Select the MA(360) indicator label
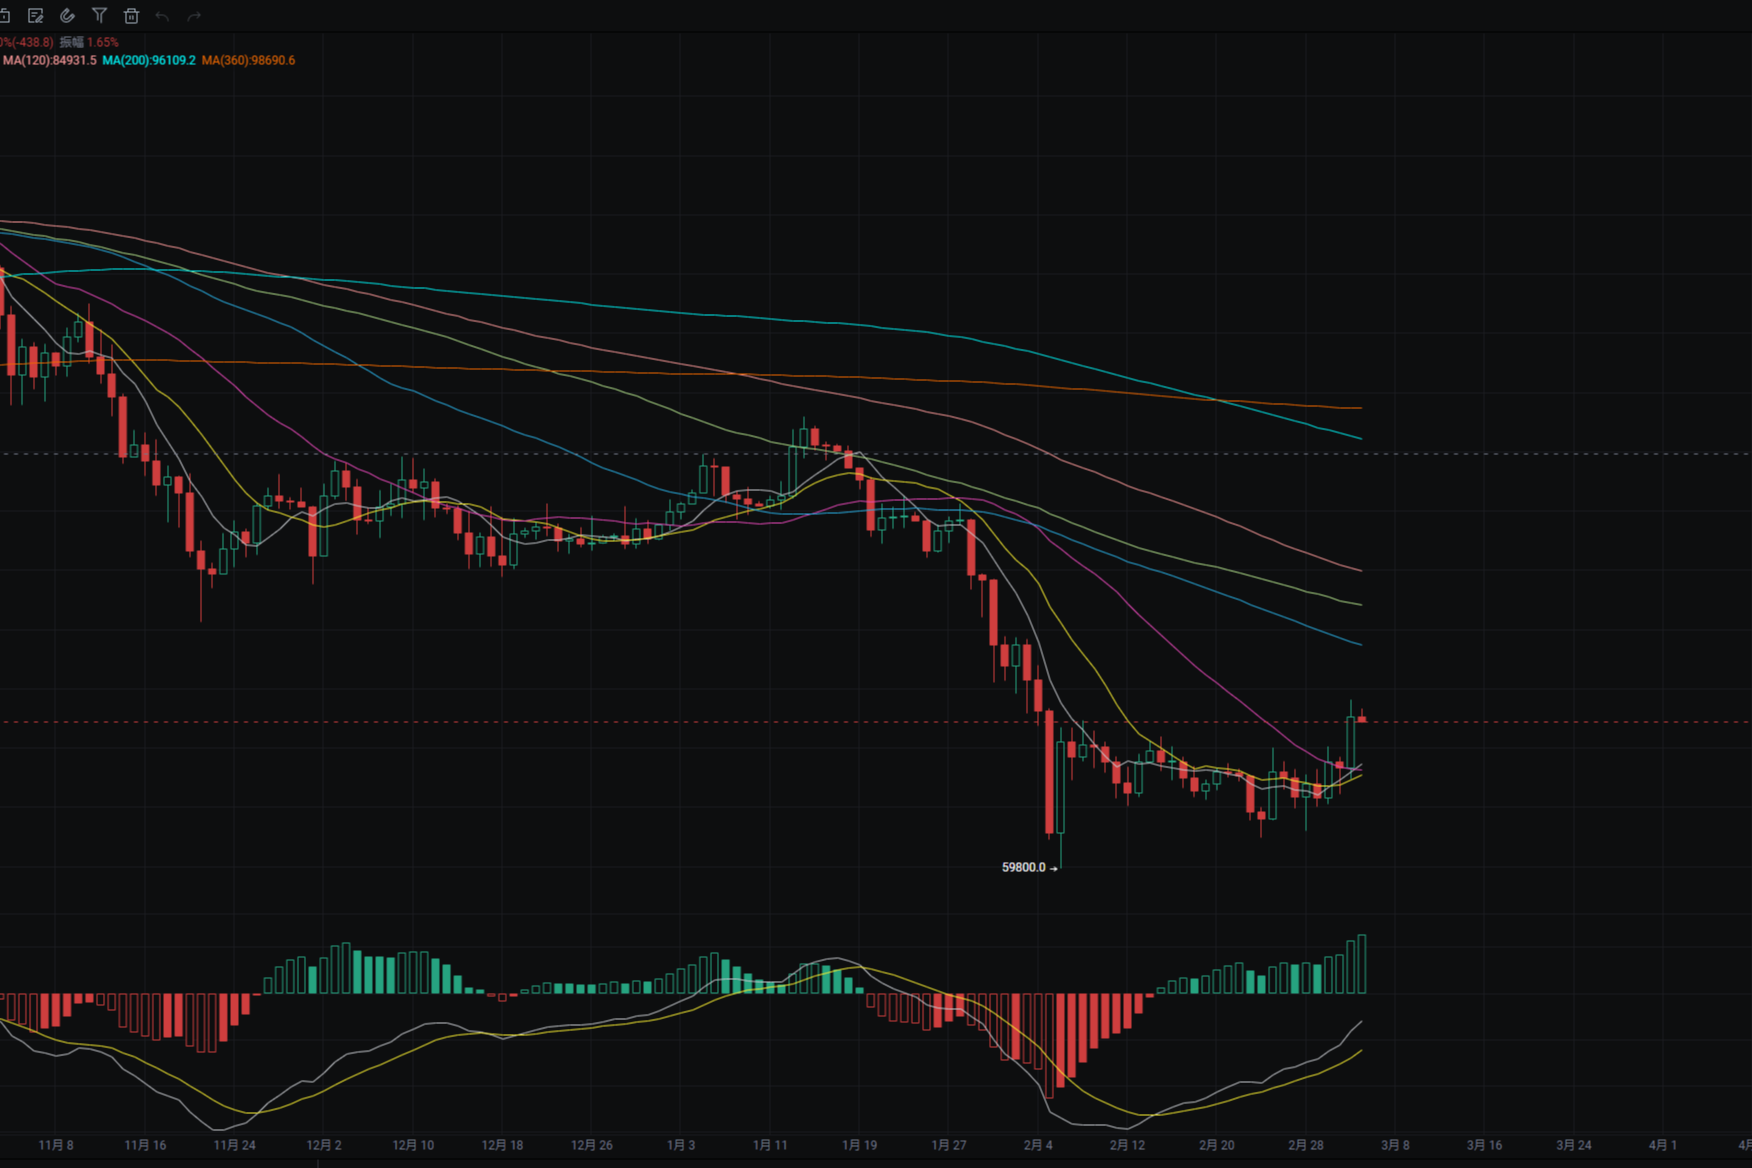The image size is (1752, 1168). 248,60
